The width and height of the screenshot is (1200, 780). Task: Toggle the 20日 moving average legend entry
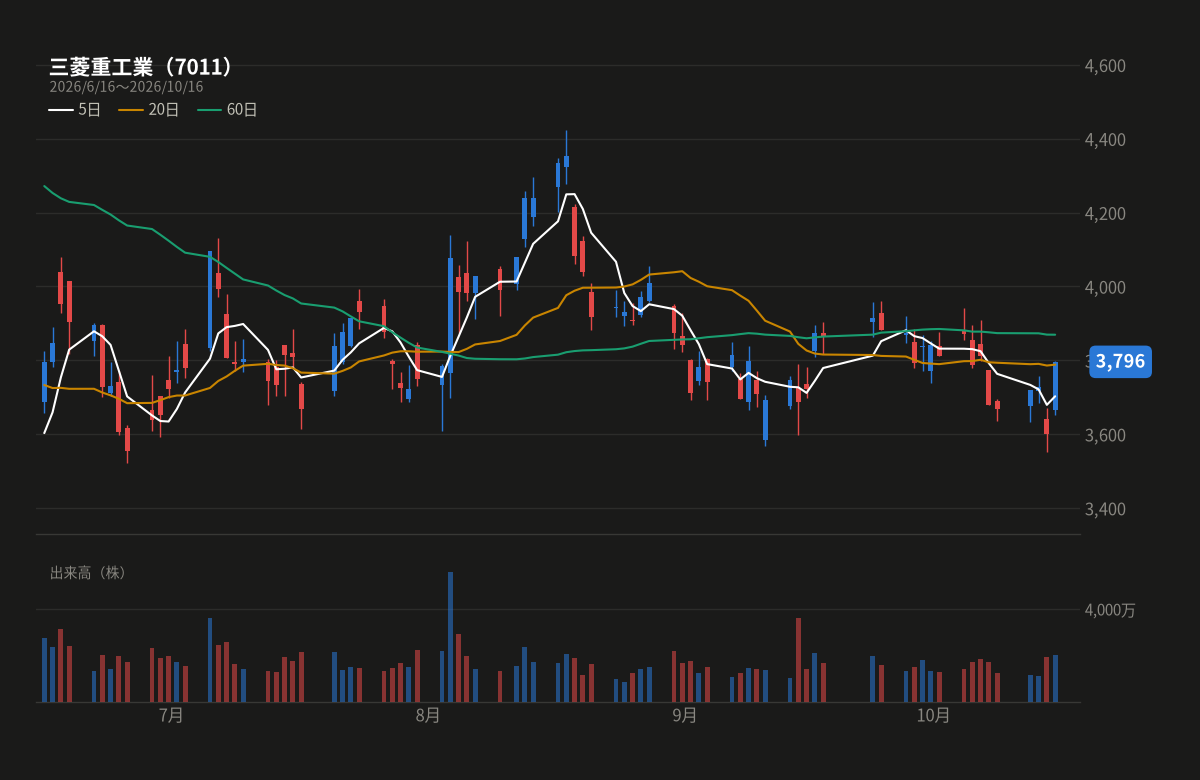[149, 110]
